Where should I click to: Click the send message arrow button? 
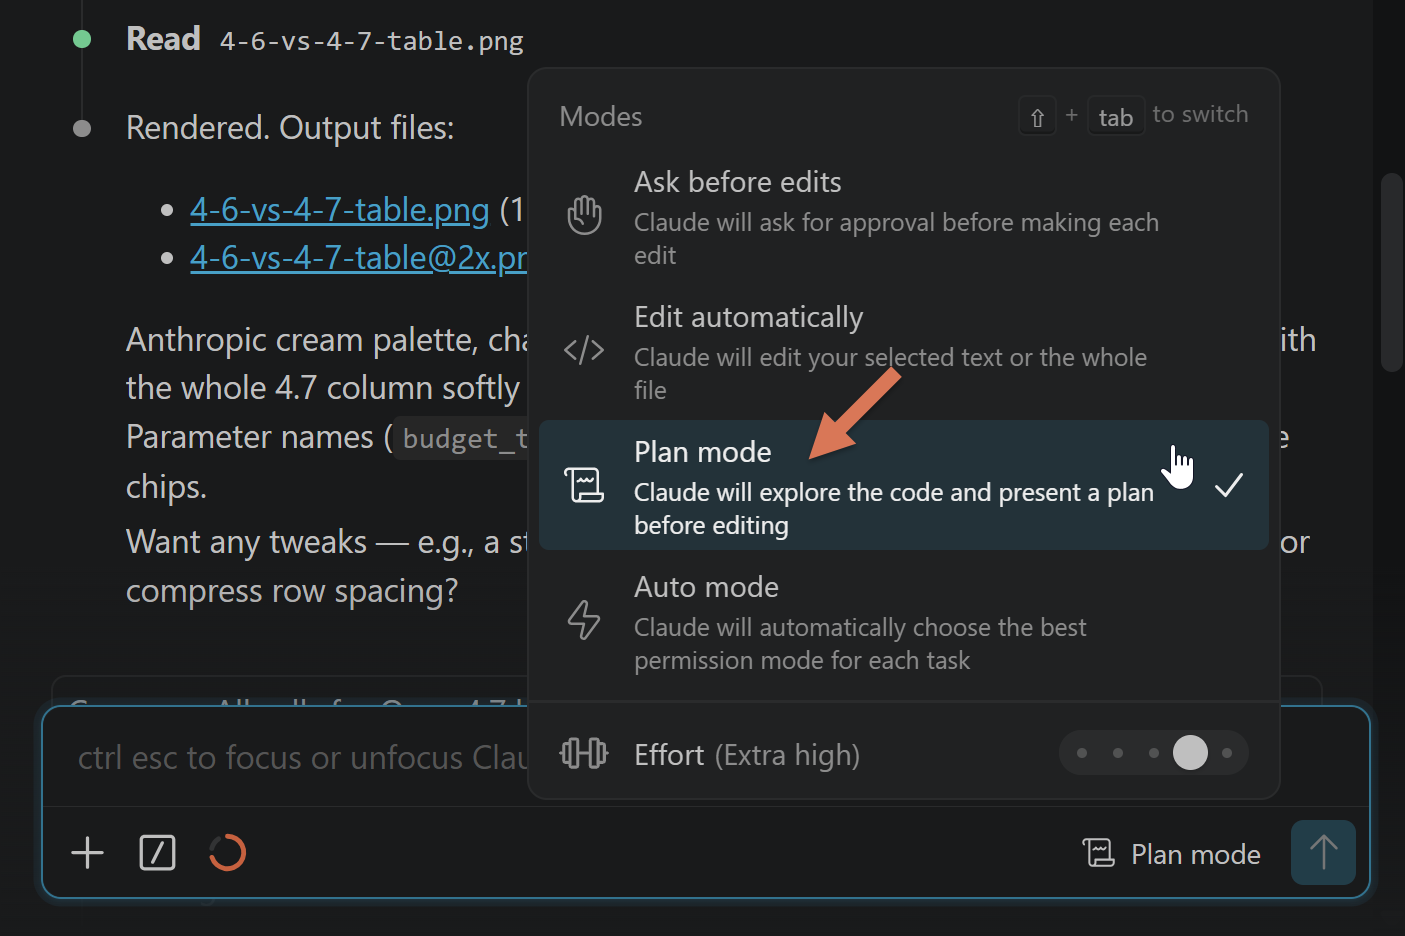pyautogui.click(x=1323, y=852)
